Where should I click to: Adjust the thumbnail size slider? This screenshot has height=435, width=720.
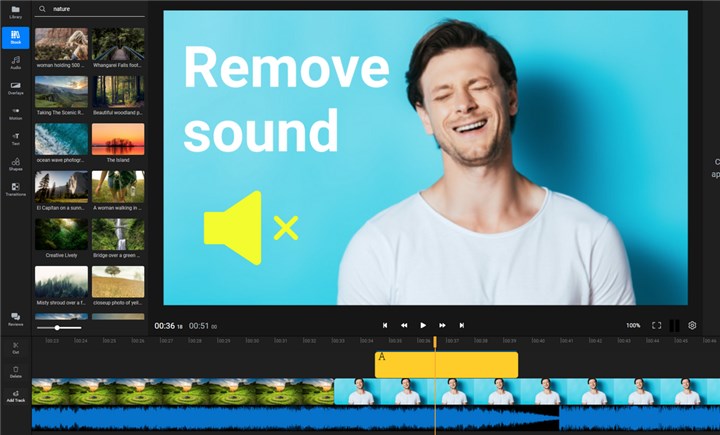59,328
